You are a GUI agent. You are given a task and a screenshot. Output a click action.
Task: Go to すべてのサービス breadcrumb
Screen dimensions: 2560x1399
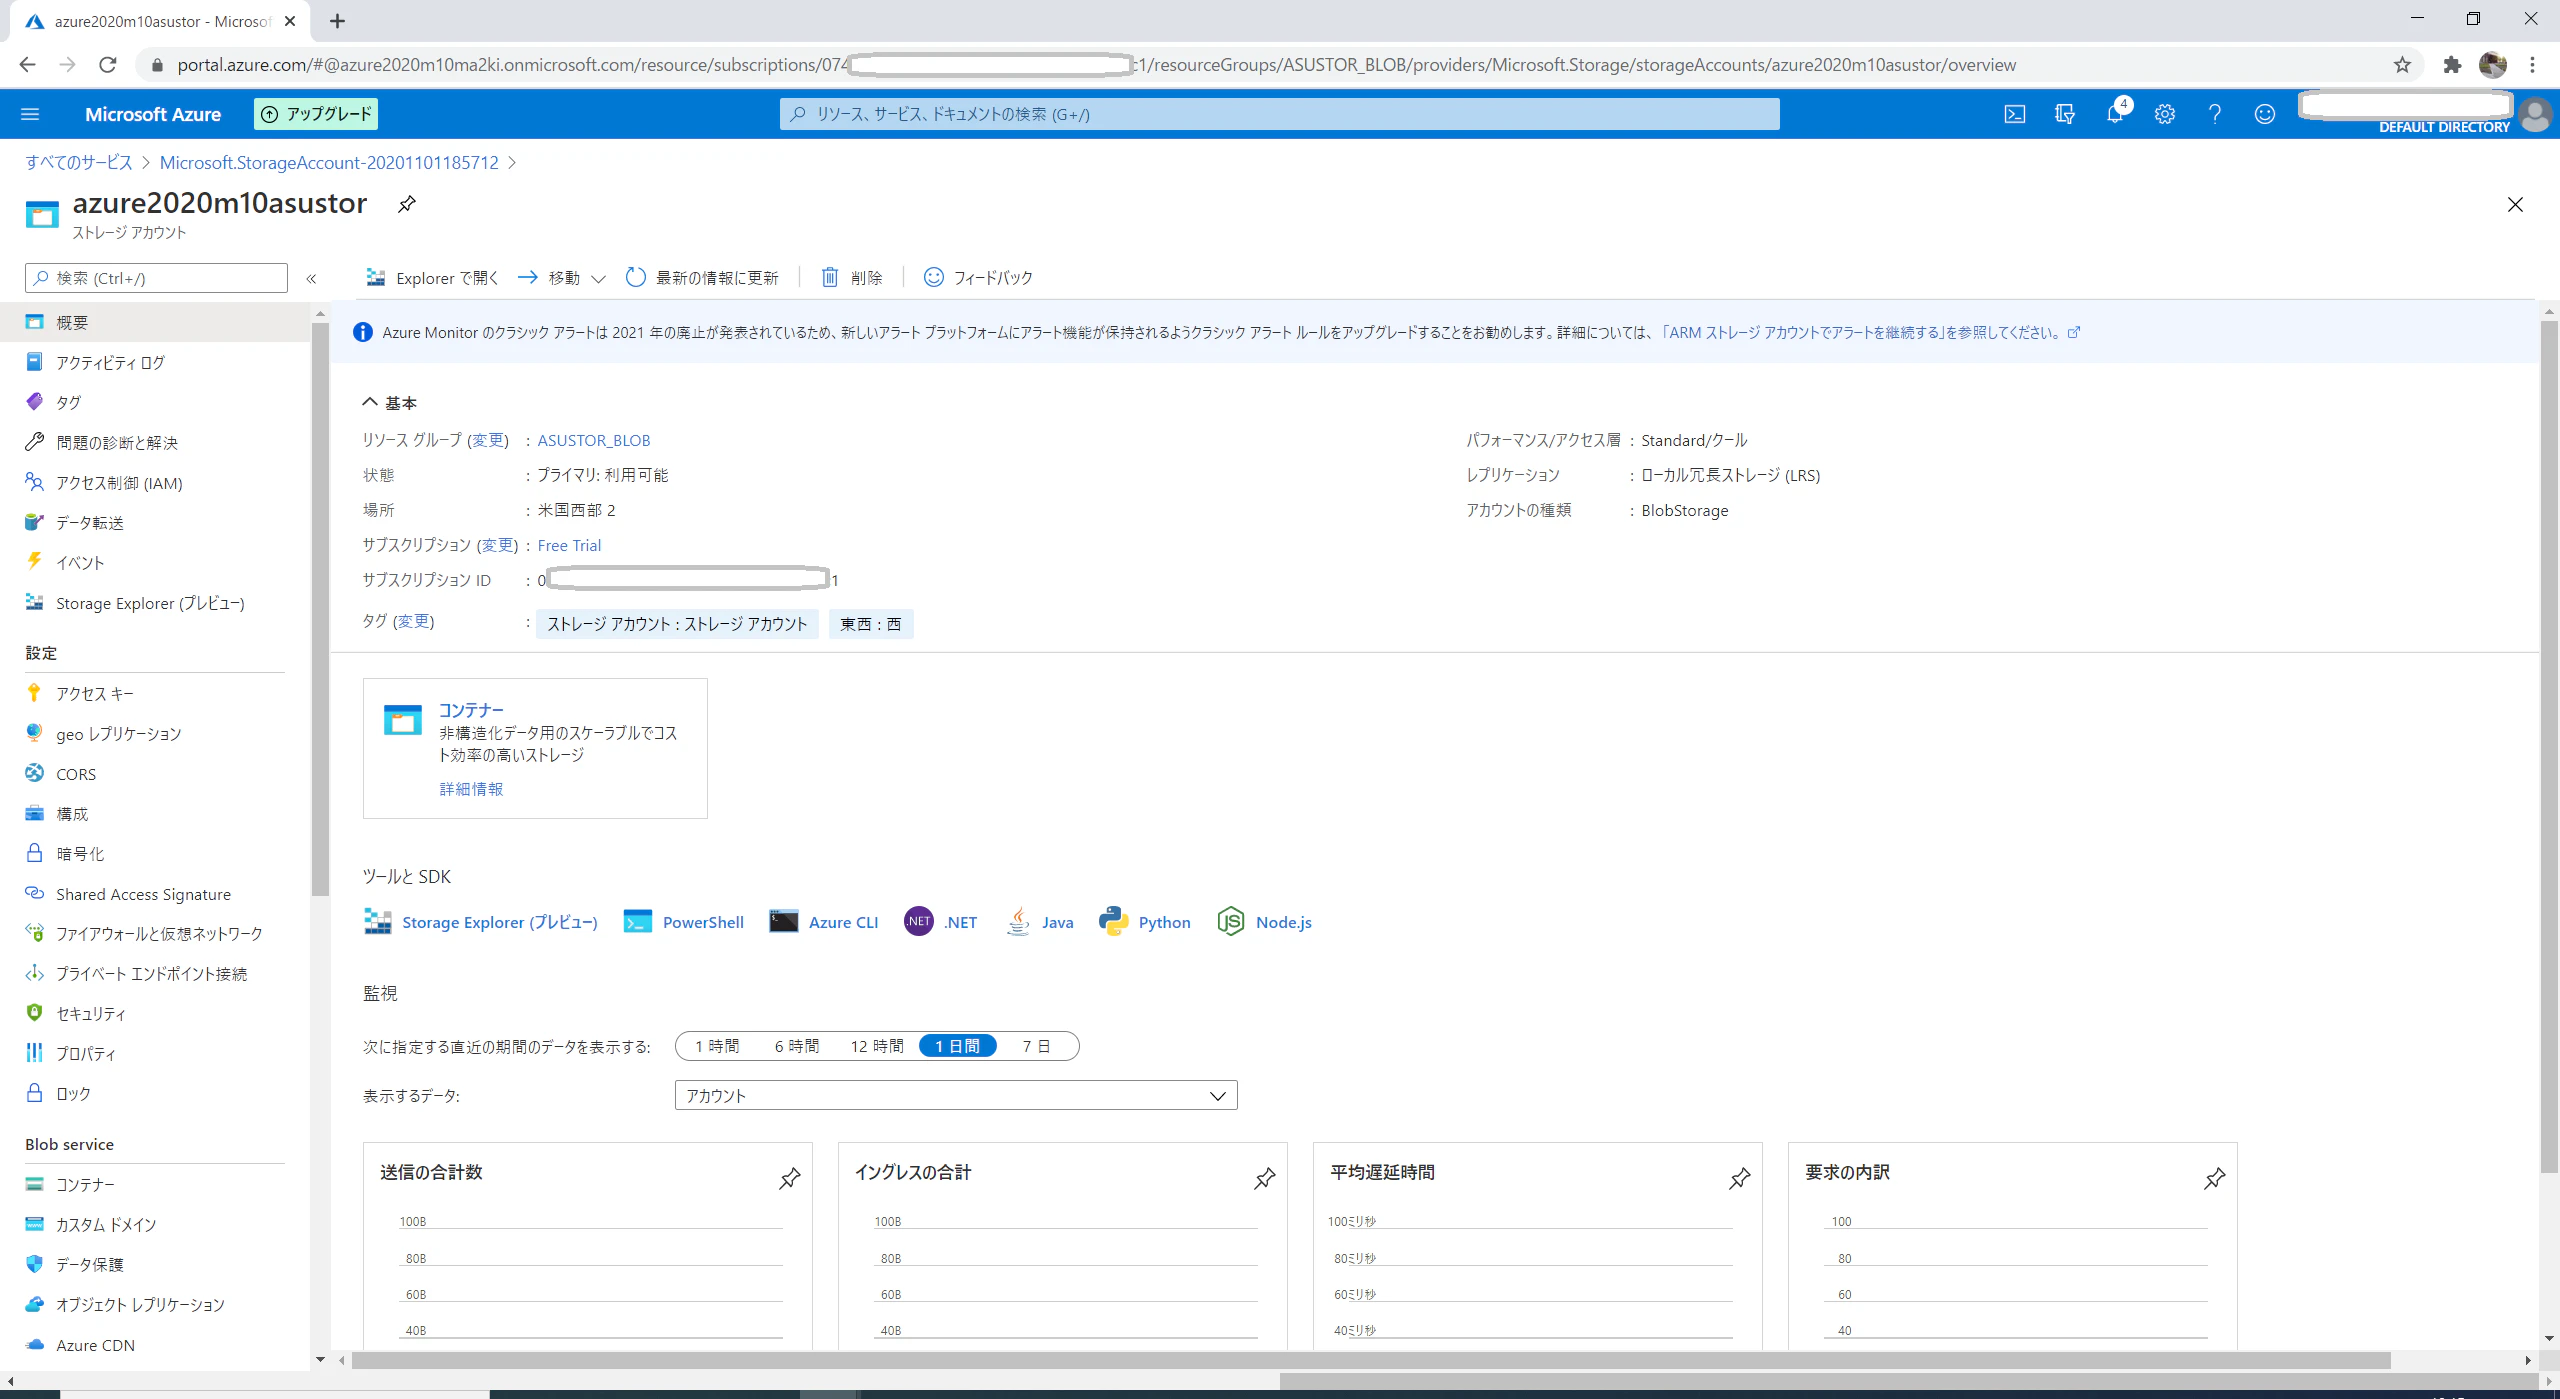[78, 162]
